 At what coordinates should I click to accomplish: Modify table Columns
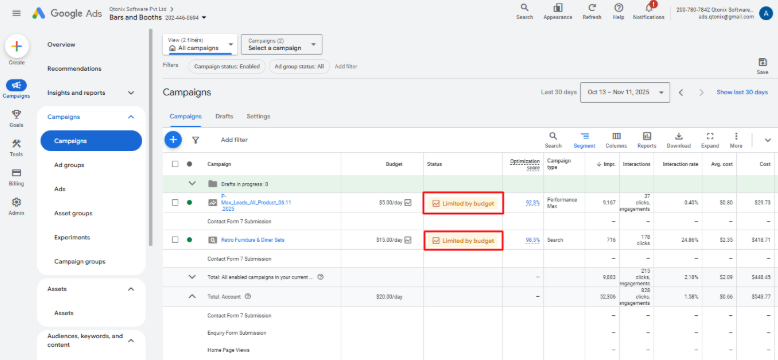(x=616, y=140)
